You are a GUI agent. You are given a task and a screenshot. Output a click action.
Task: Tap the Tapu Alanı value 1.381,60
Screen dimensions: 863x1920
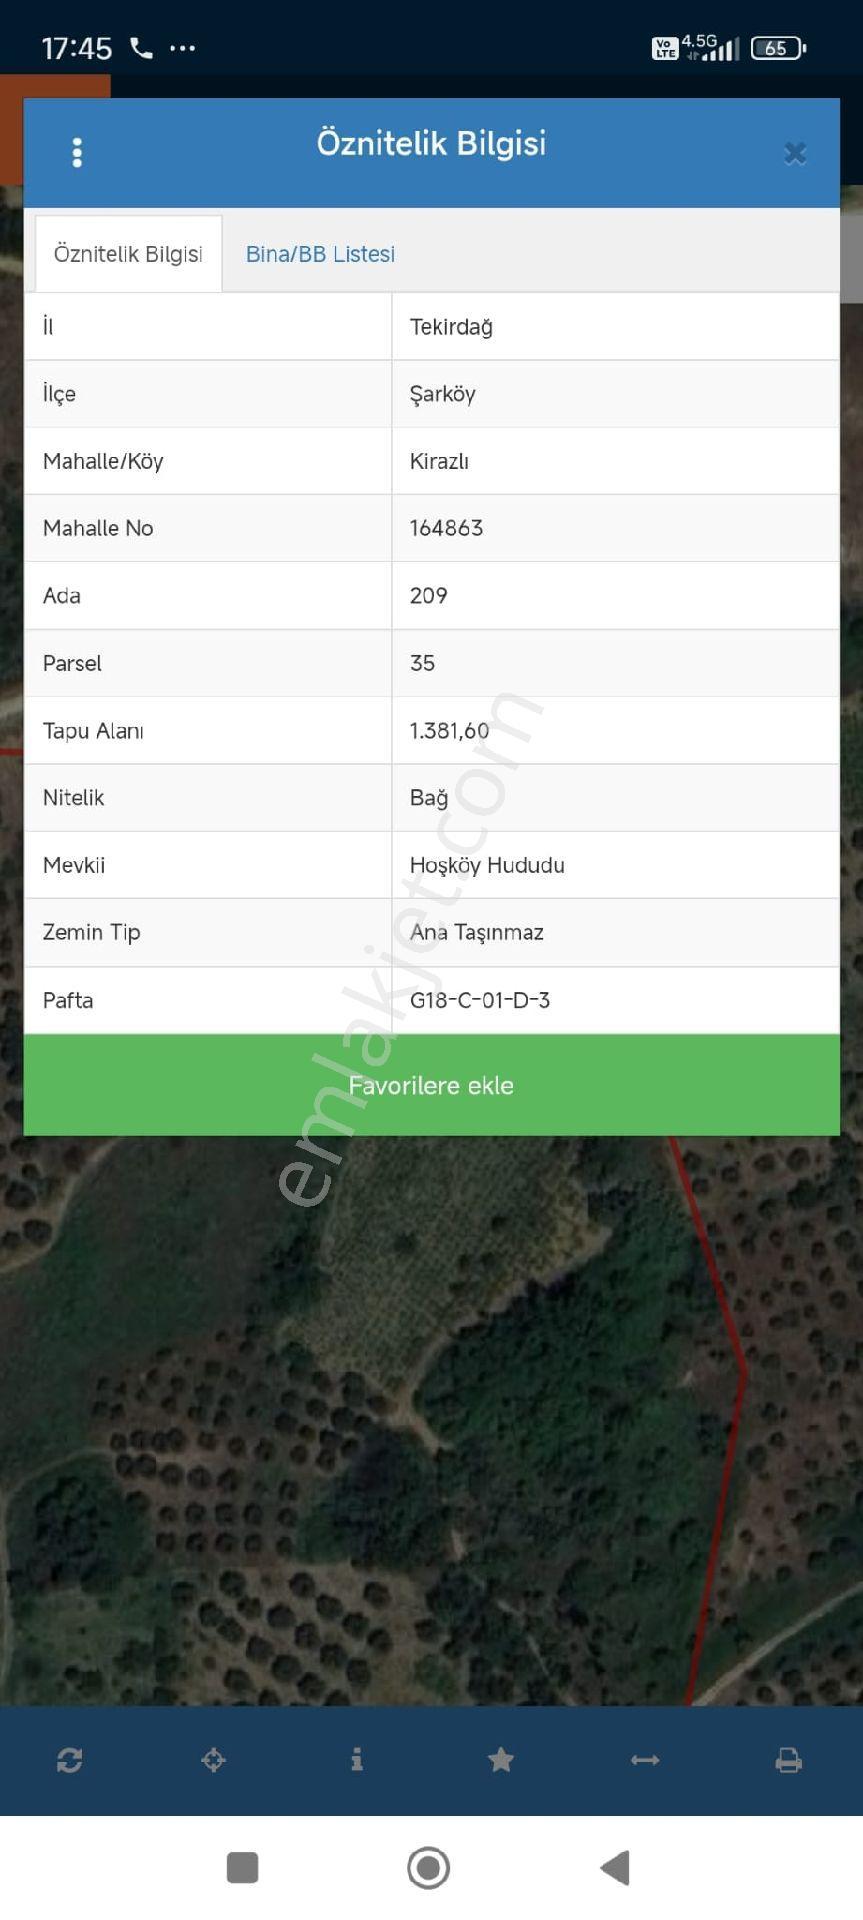click(x=450, y=731)
